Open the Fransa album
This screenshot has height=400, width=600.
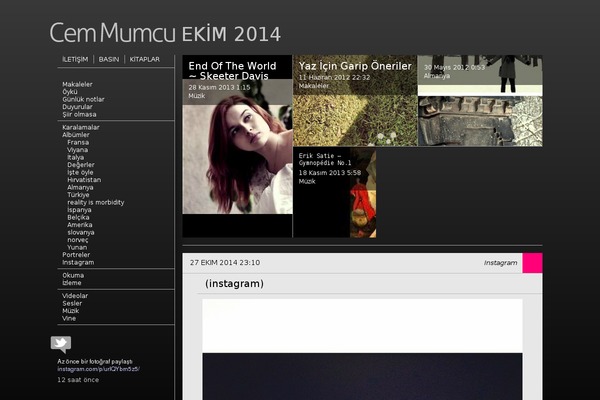[x=78, y=142]
